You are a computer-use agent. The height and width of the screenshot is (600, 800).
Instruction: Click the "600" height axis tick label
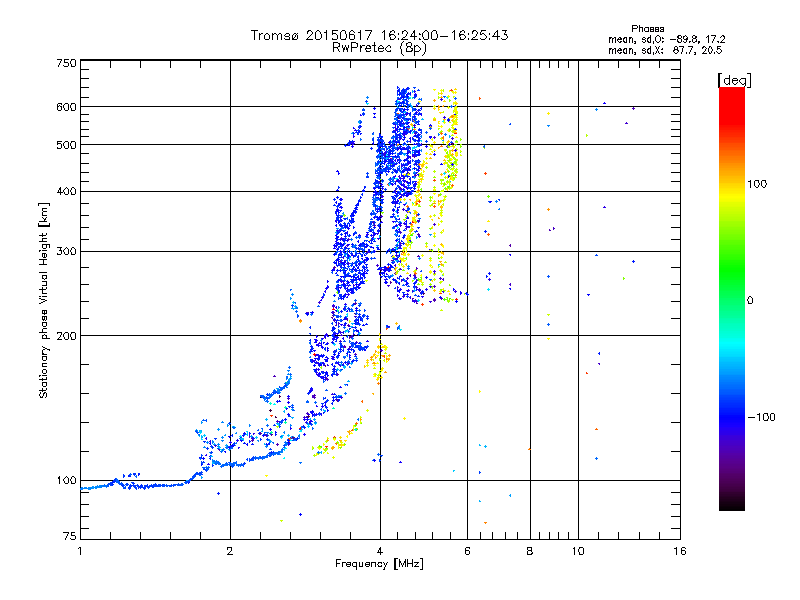66,107
